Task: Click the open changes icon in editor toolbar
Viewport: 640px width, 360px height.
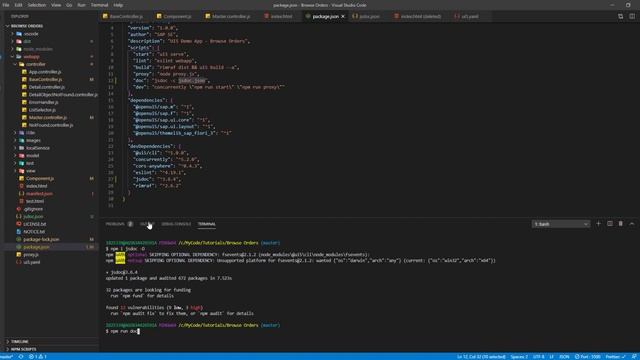Action: click(x=620, y=16)
